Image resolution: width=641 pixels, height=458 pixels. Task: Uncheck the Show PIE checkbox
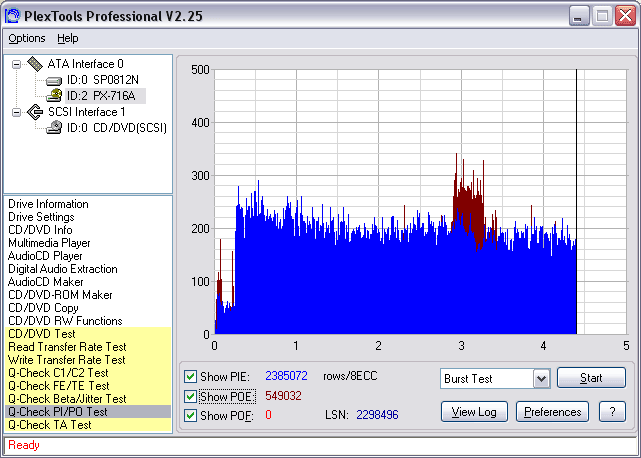(x=190, y=376)
